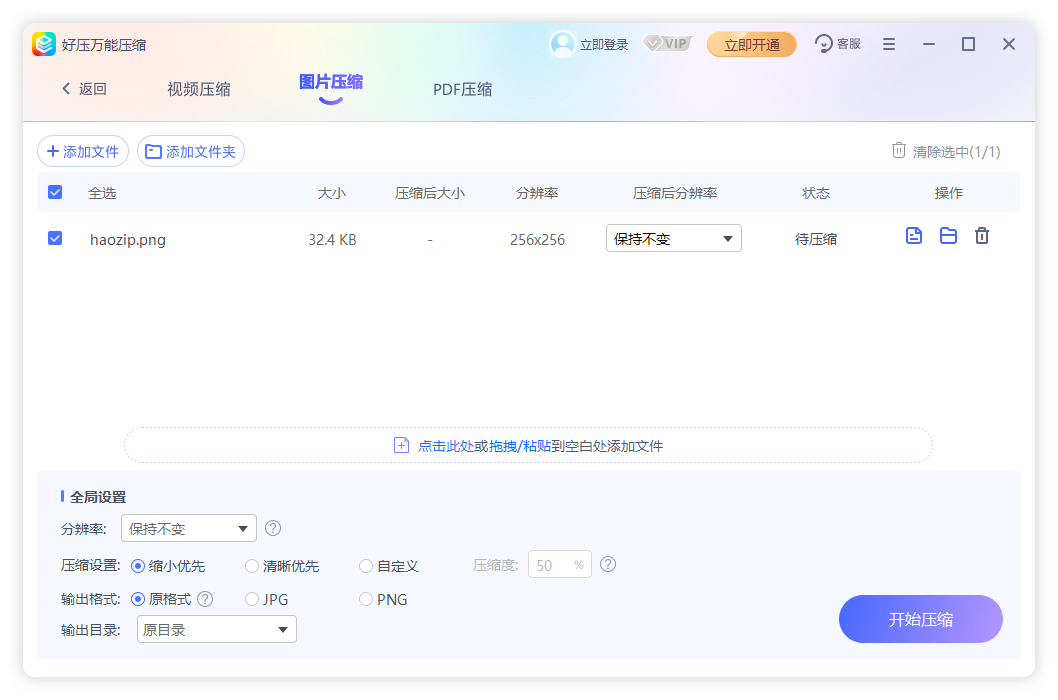Click the 压缩度 percentage input field

[552, 565]
